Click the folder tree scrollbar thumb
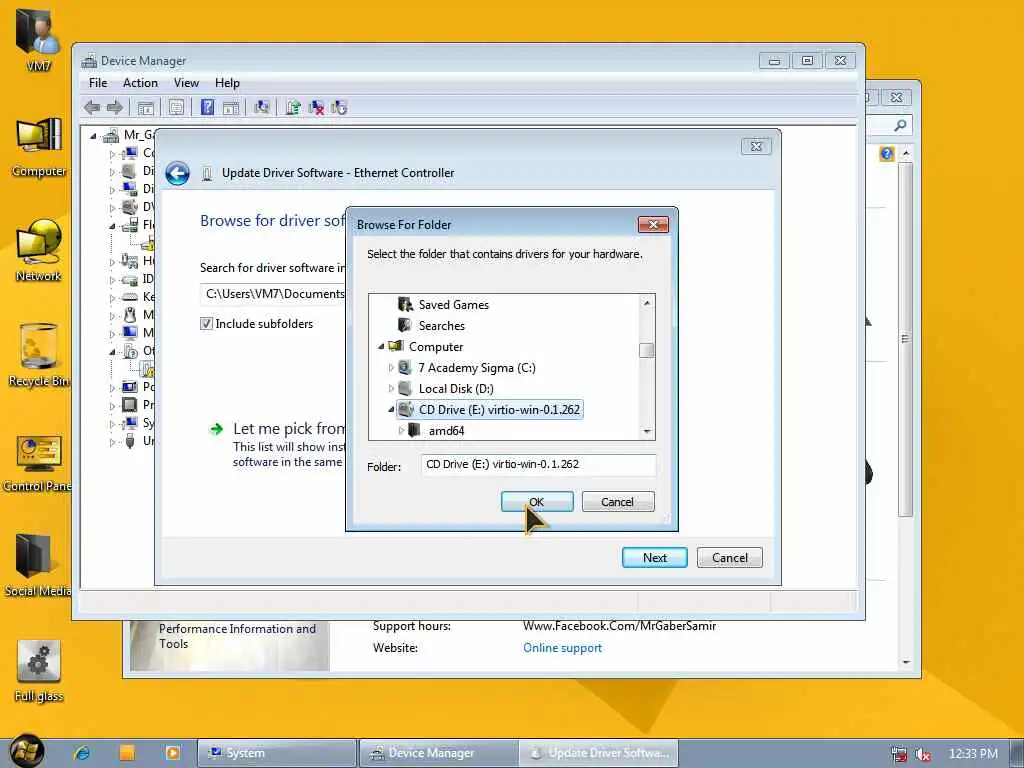 coord(647,351)
